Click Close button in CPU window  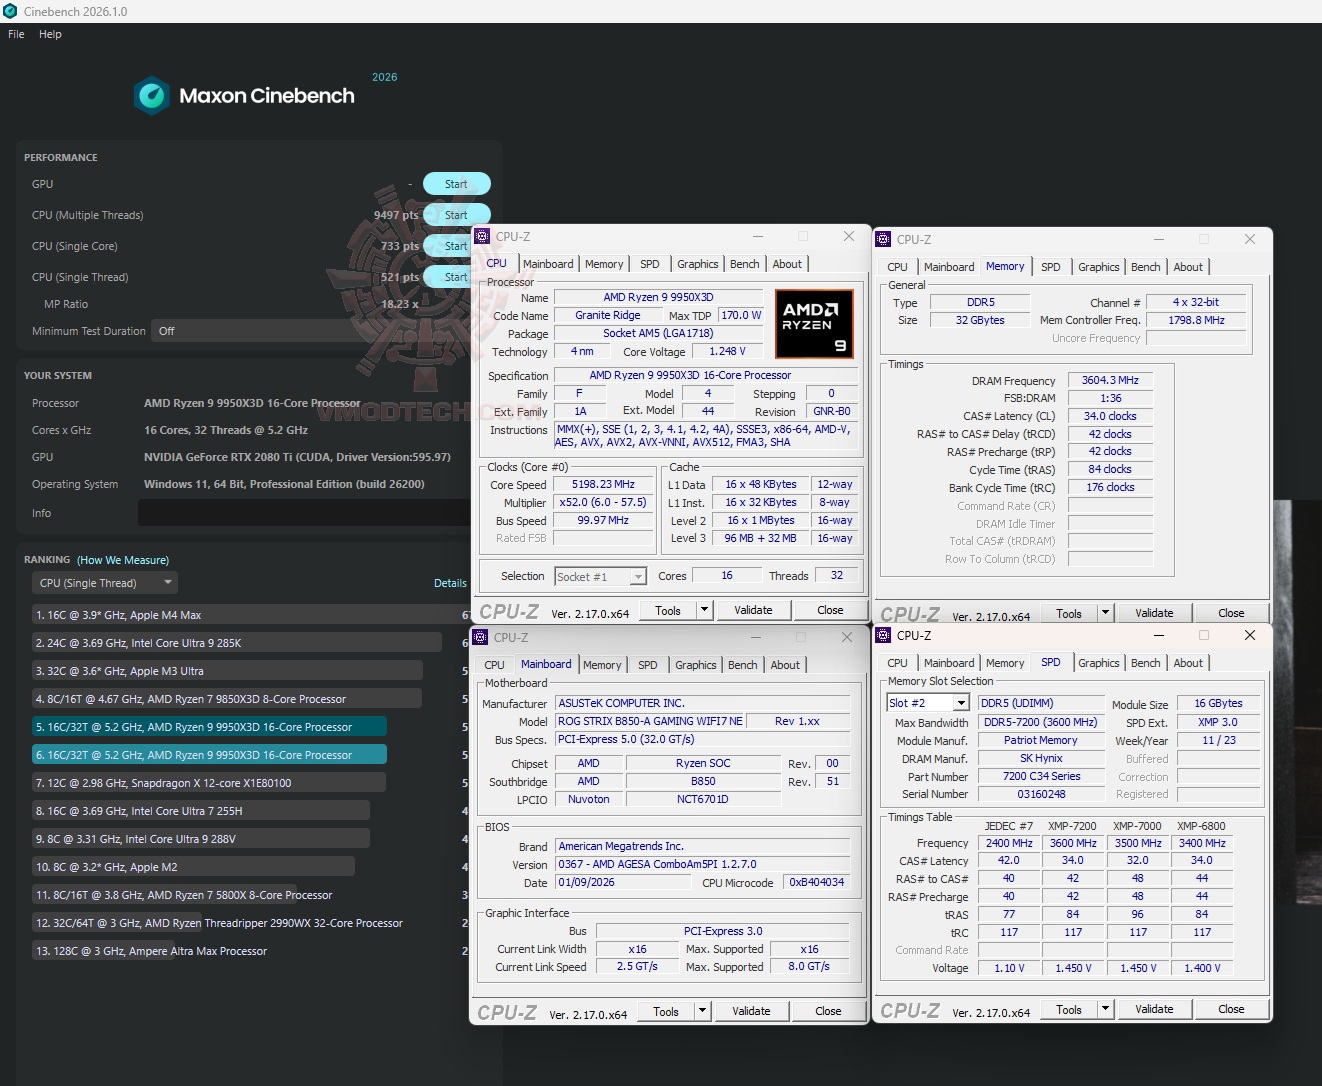coord(830,610)
